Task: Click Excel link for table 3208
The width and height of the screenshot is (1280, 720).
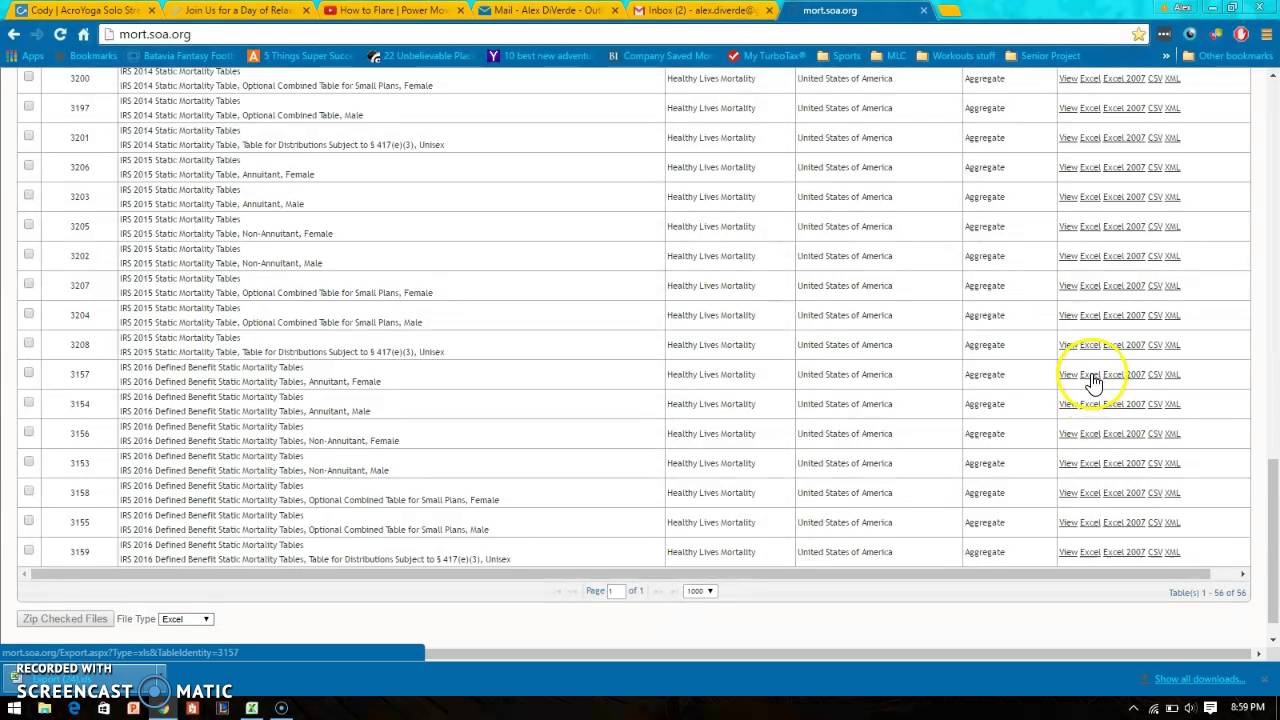Action: point(1090,345)
